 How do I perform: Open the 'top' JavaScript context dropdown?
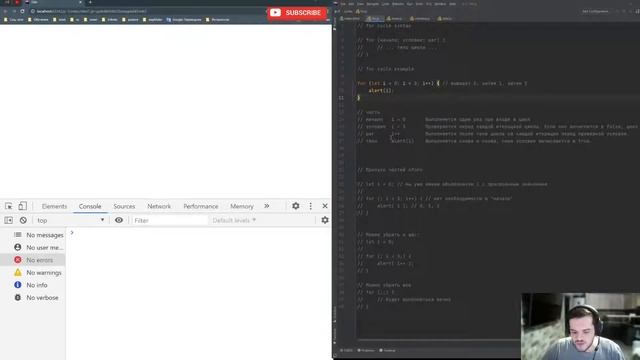point(70,220)
